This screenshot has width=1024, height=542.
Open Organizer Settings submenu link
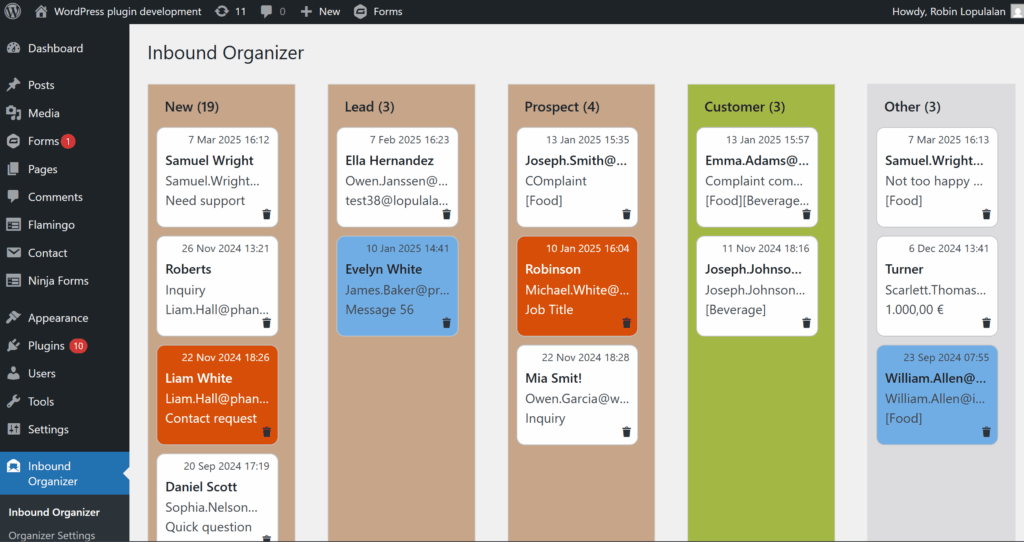[x=52, y=535]
